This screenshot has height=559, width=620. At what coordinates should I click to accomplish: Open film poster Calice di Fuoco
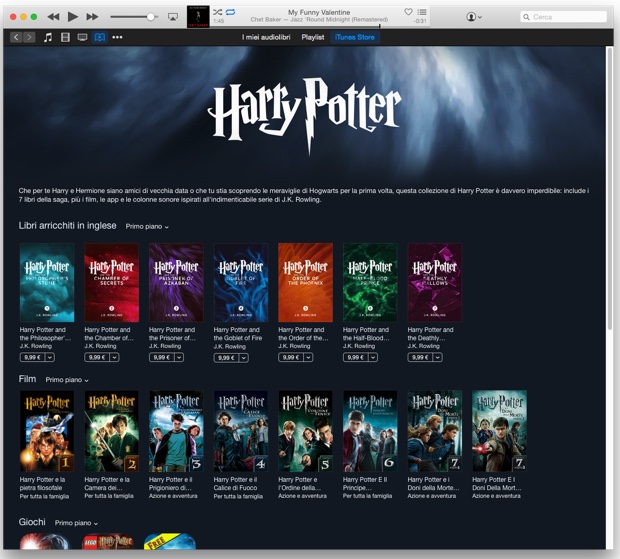tap(241, 431)
